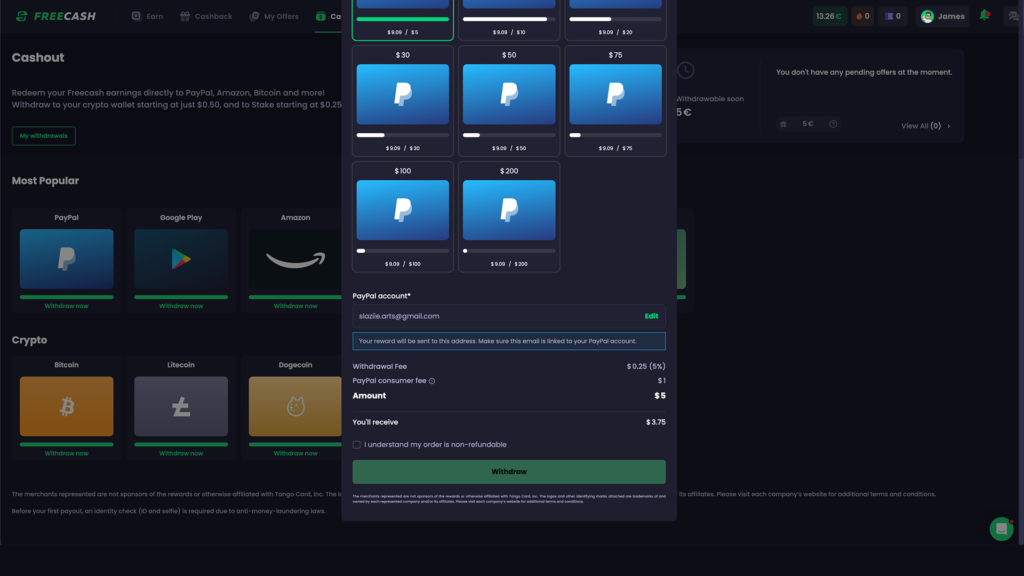Screen dimensions: 1024x576
Task: Open the Earn section icon
Action: [x=135, y=16]
